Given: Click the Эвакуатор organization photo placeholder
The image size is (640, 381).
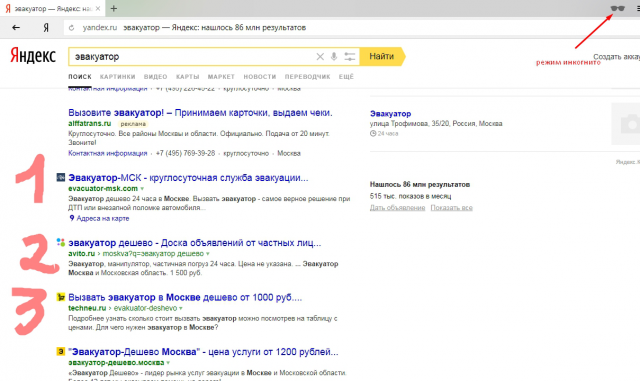Looking at the screenshot, I should pyautogui.click(x=625, y=124).
